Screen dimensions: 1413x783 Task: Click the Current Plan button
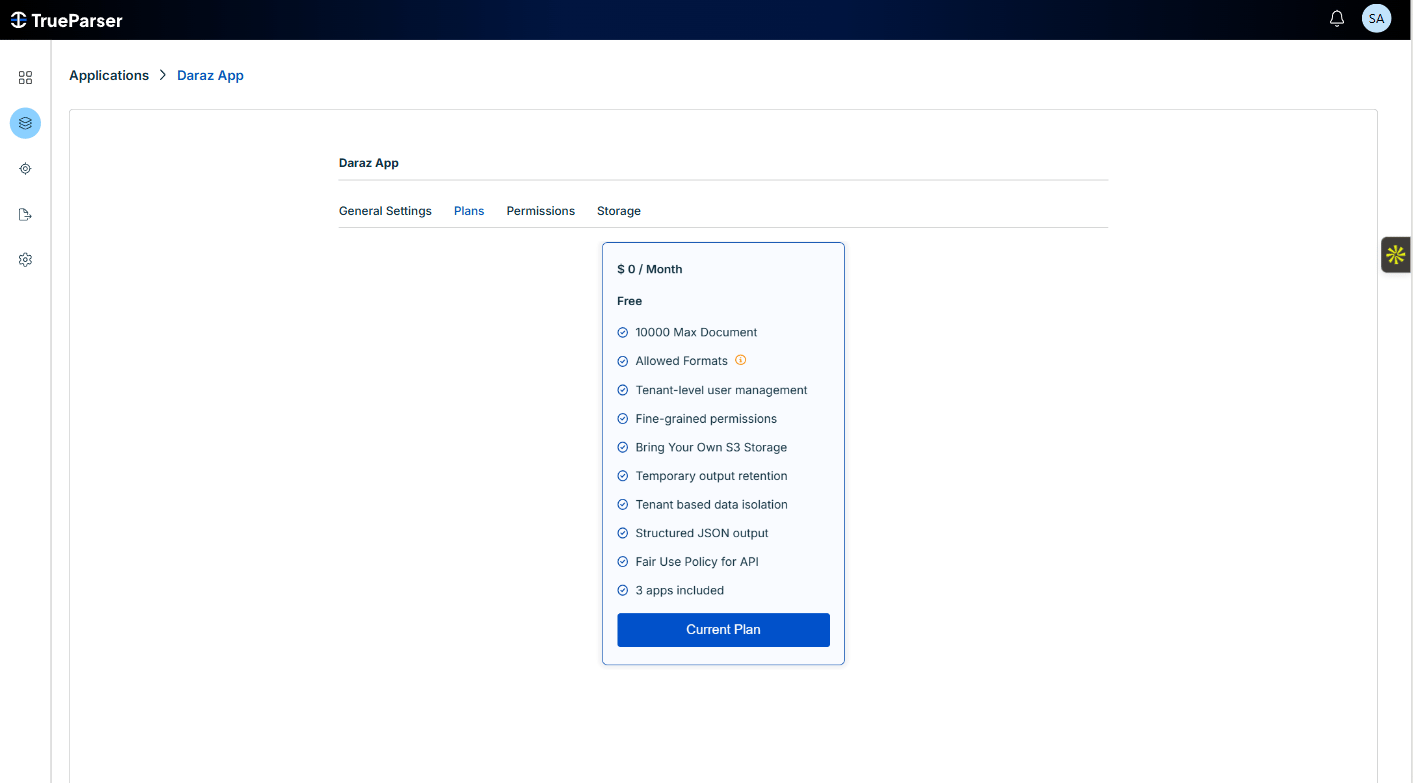pyautogui.click(x=723, y=630)
